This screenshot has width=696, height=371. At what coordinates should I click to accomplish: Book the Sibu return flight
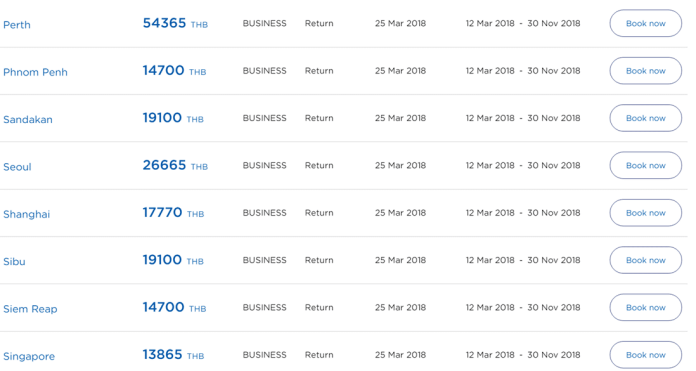(645, 260)
